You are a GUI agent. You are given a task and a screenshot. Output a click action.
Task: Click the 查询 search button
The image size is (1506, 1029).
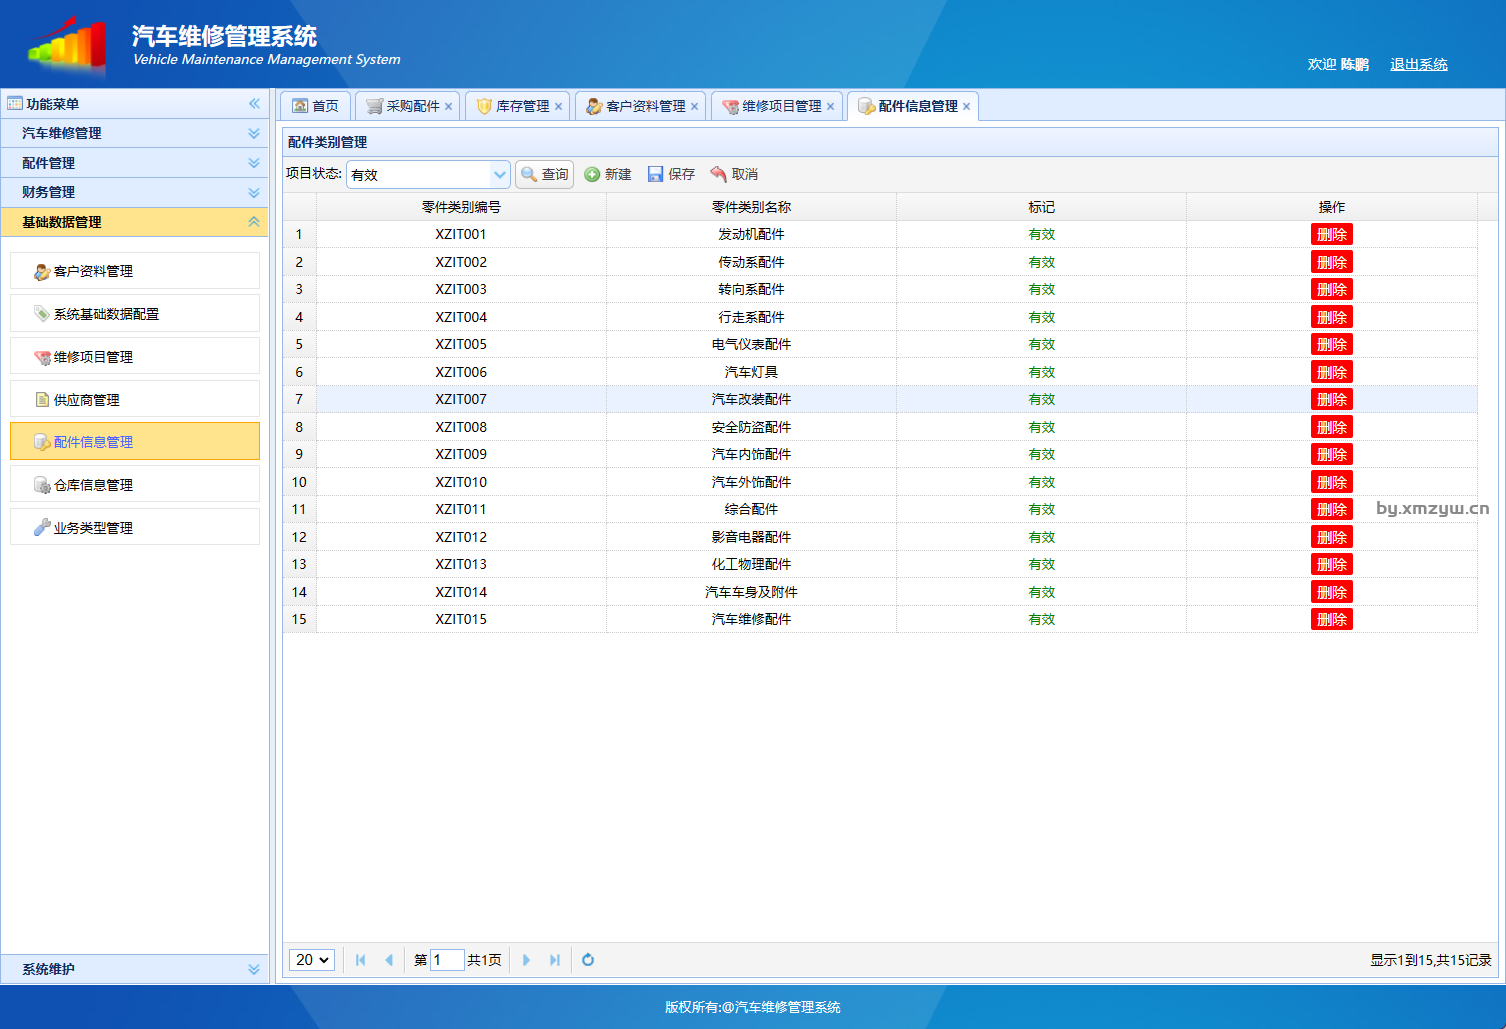coord(545,174)
